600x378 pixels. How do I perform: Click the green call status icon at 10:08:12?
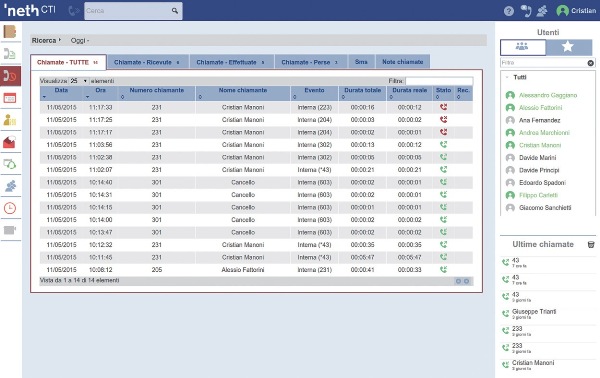443,269
